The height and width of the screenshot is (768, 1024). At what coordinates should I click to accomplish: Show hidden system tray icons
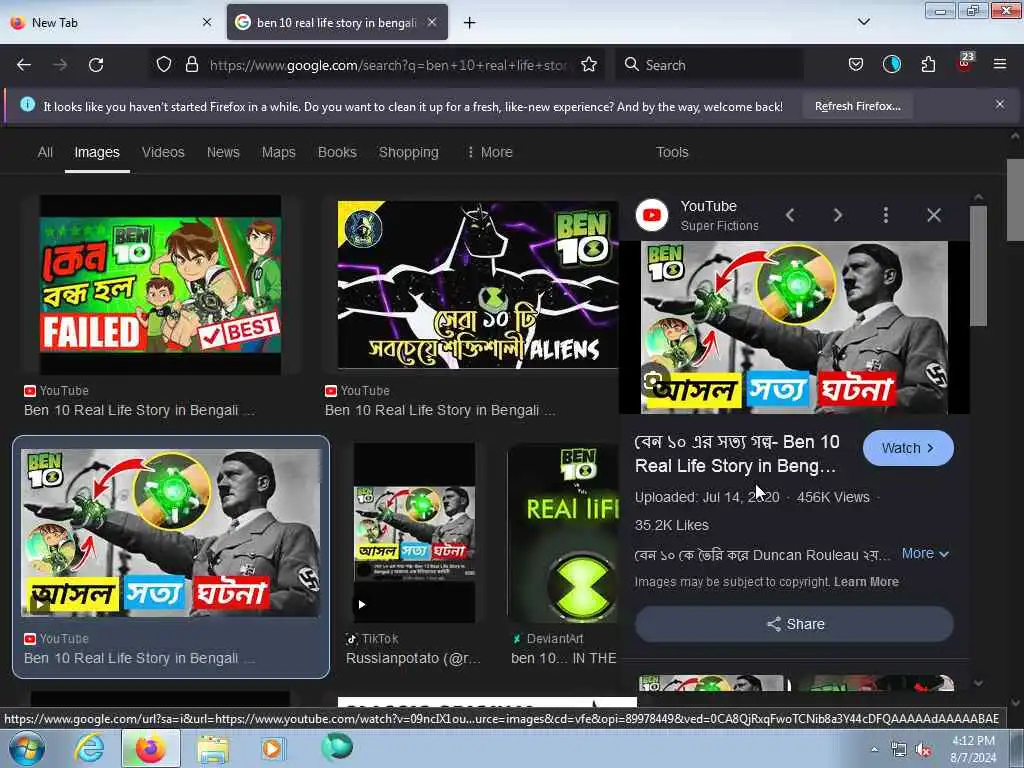(874, 749)
